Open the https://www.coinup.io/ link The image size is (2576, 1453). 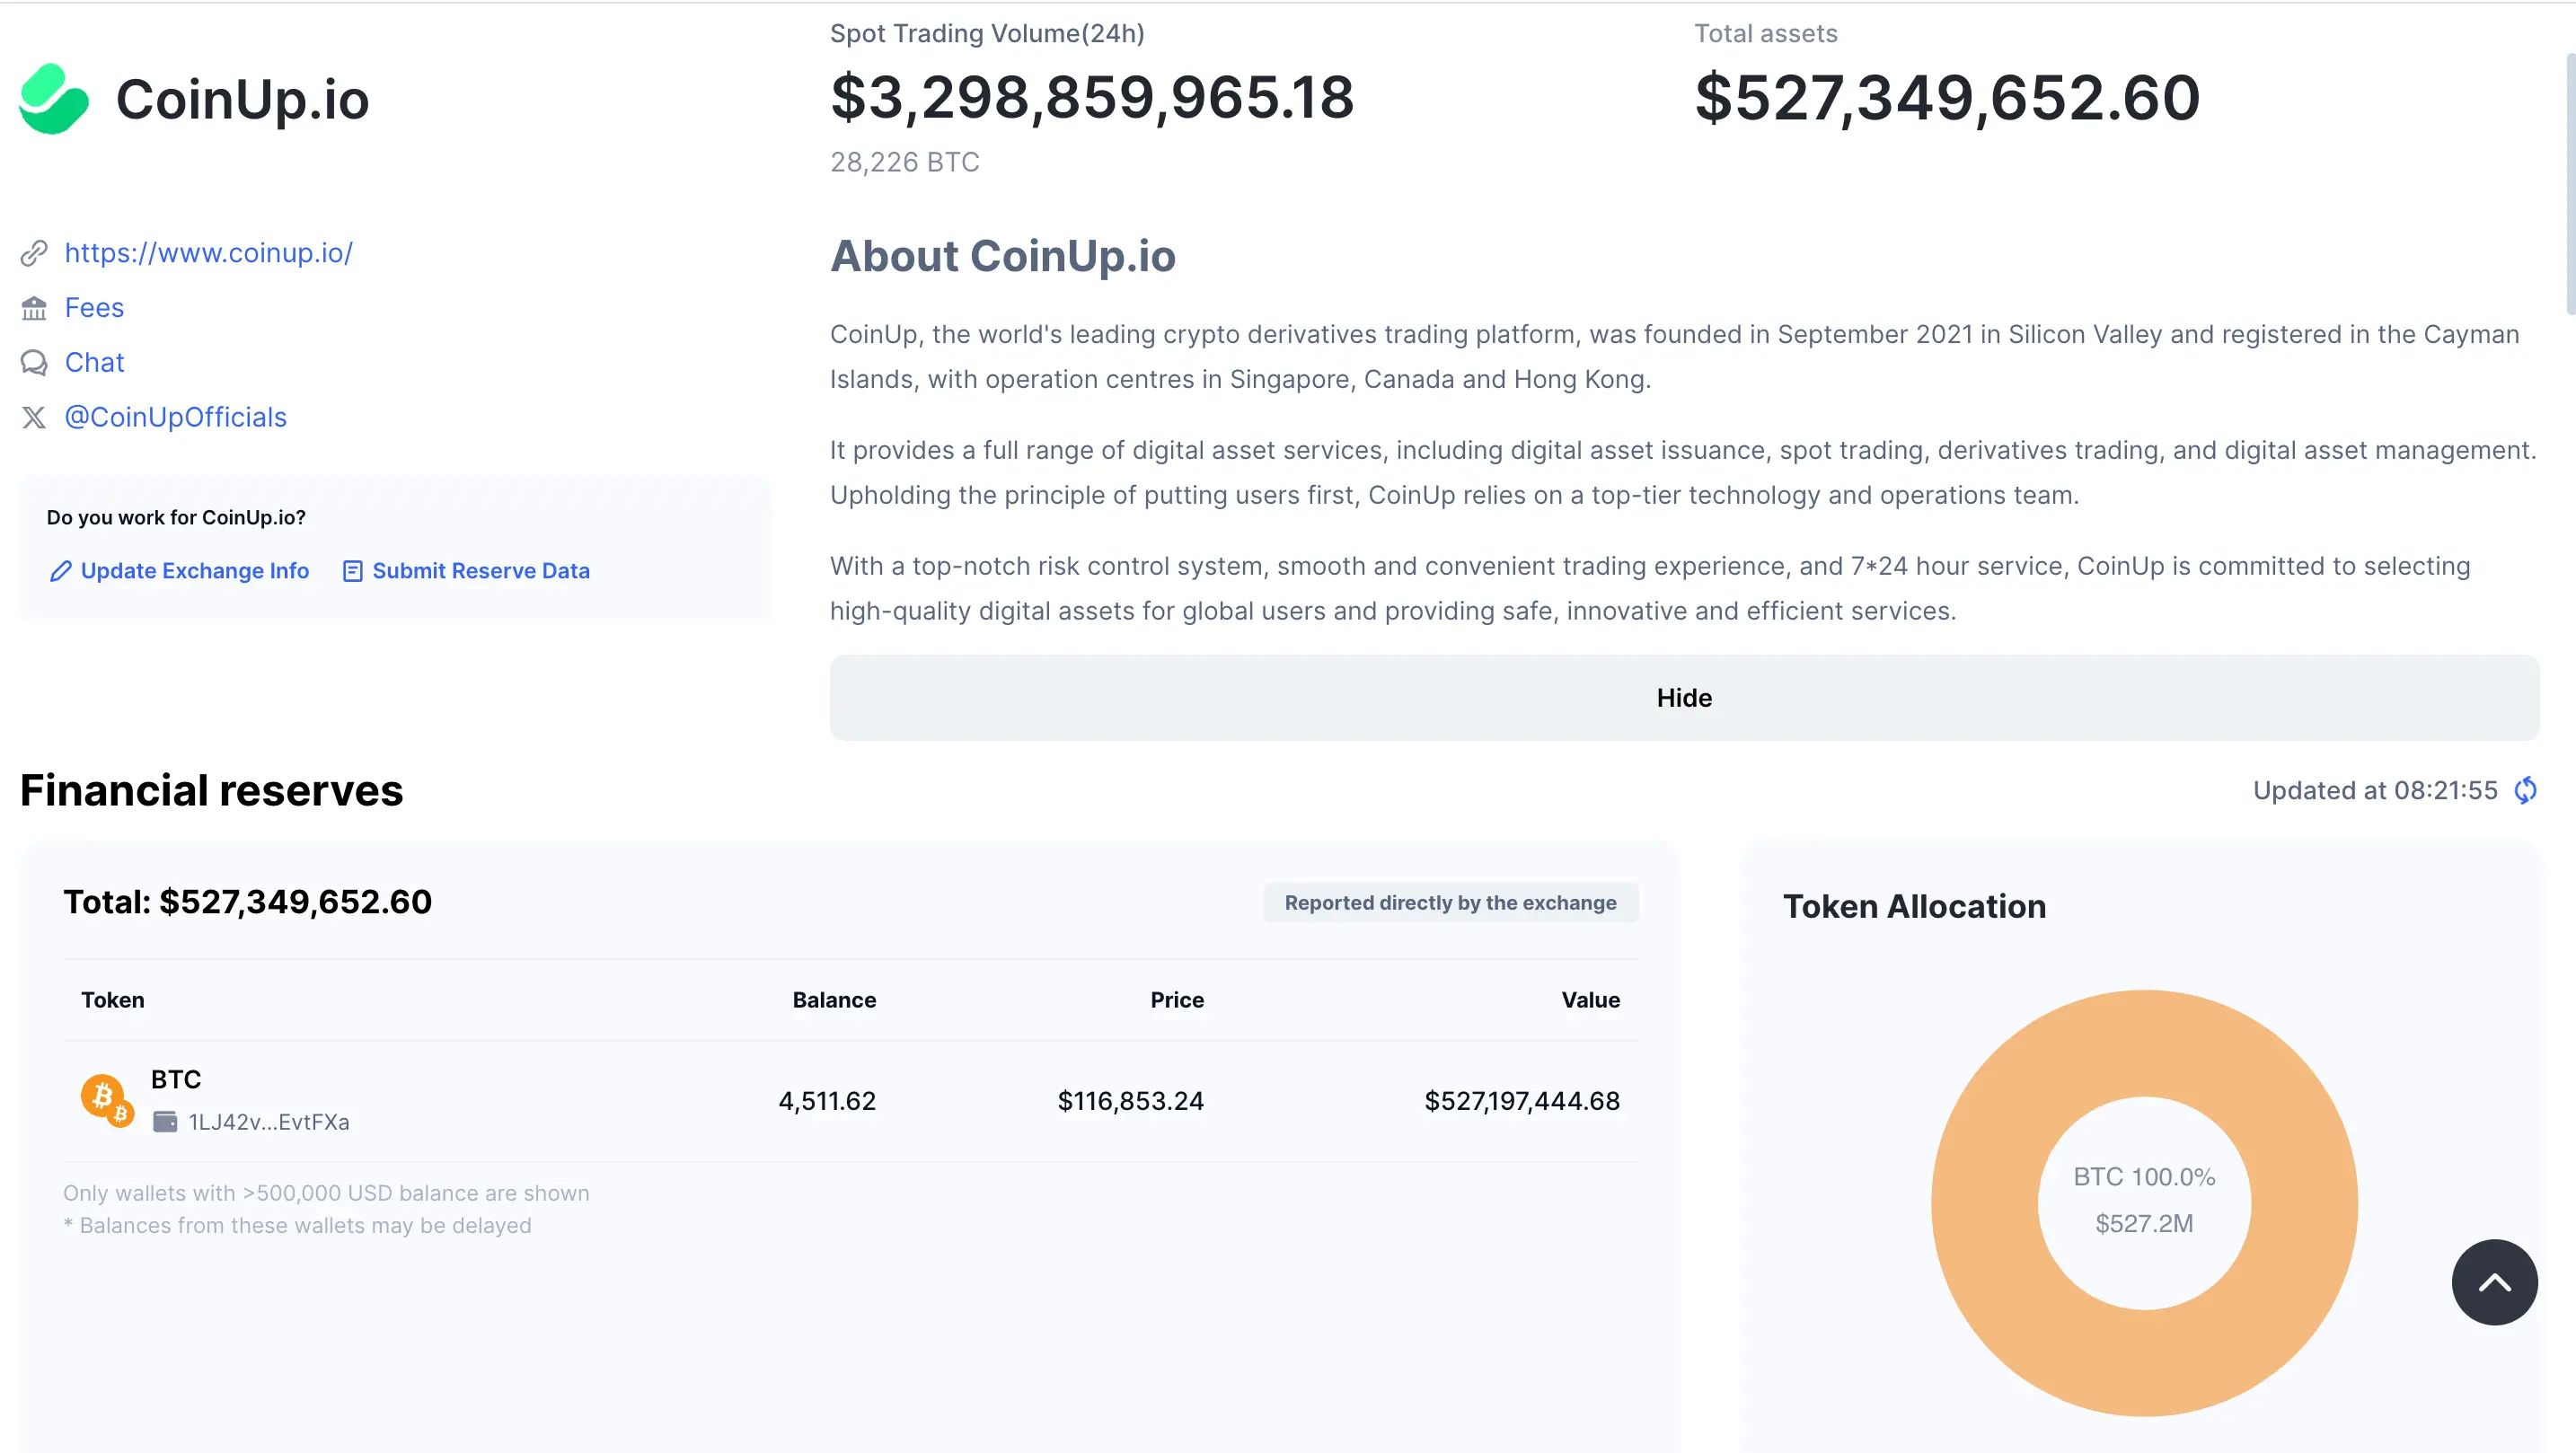pyautogui.click(x=208, y=253)
